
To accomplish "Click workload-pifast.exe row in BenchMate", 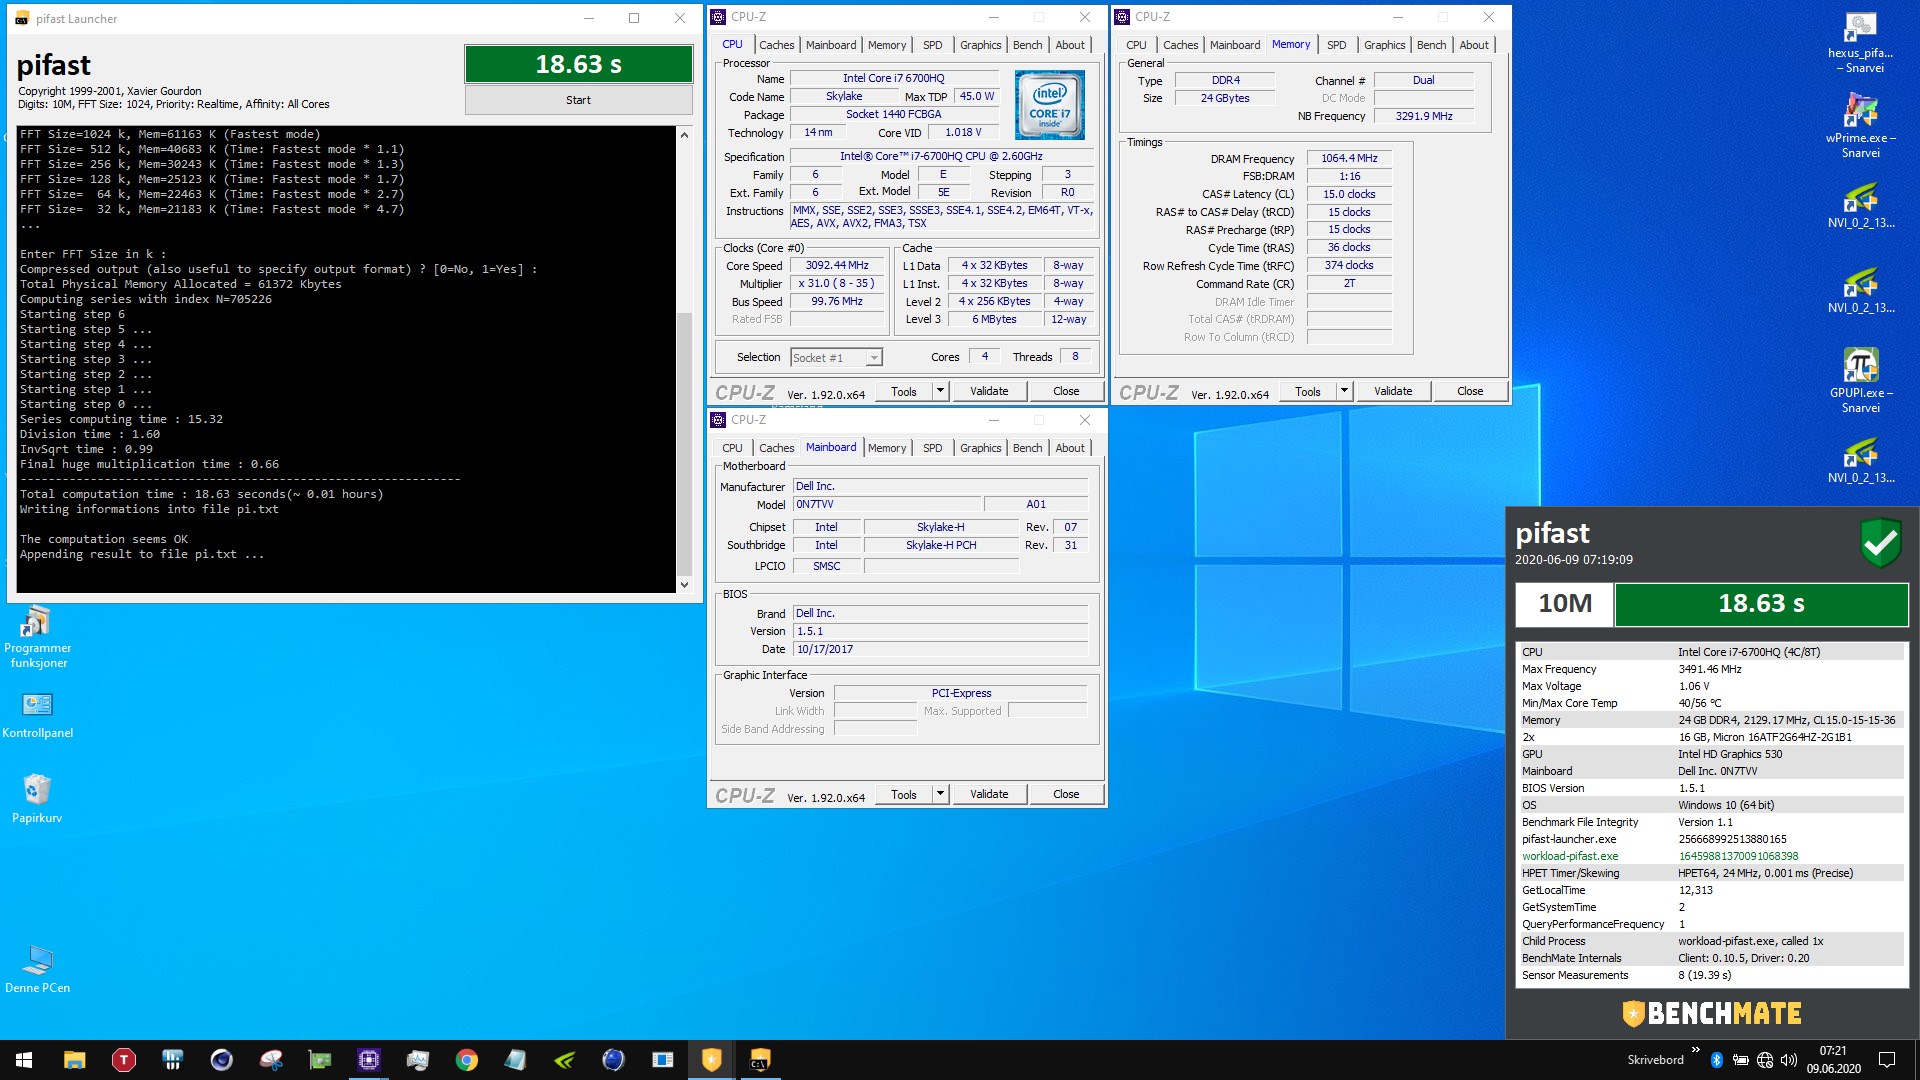I will [1710, 856].
